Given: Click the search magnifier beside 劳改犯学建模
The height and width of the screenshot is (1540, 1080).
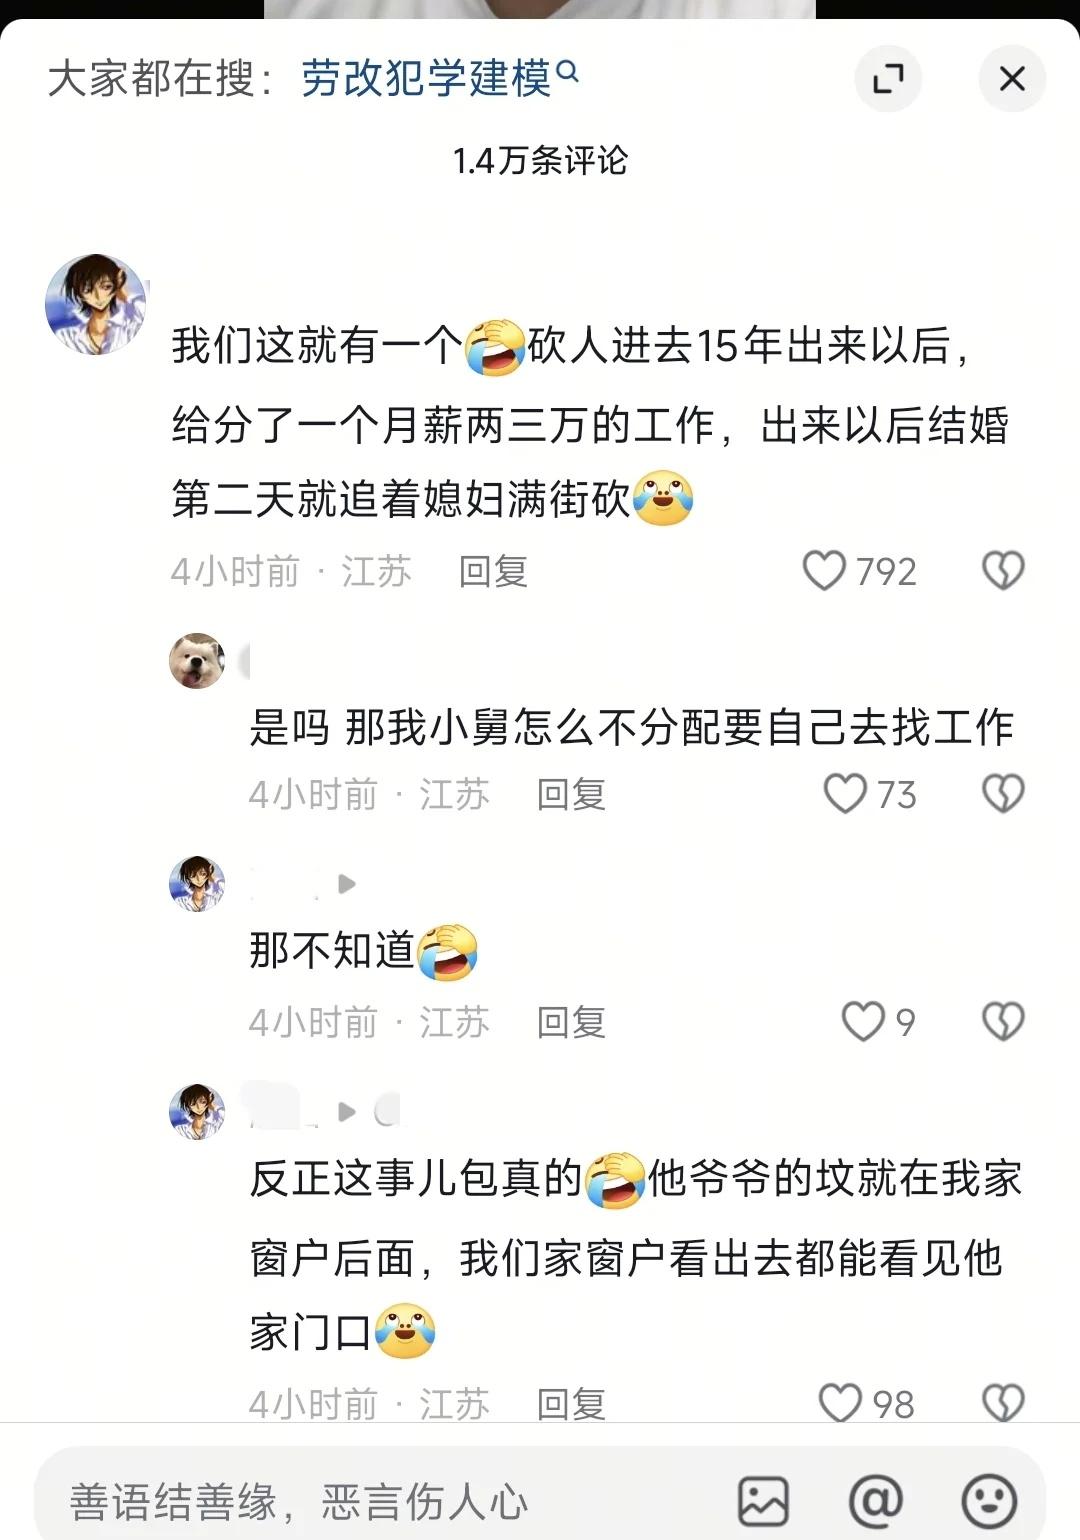Looking at the screenshot, I should click(x=568, y=74).
